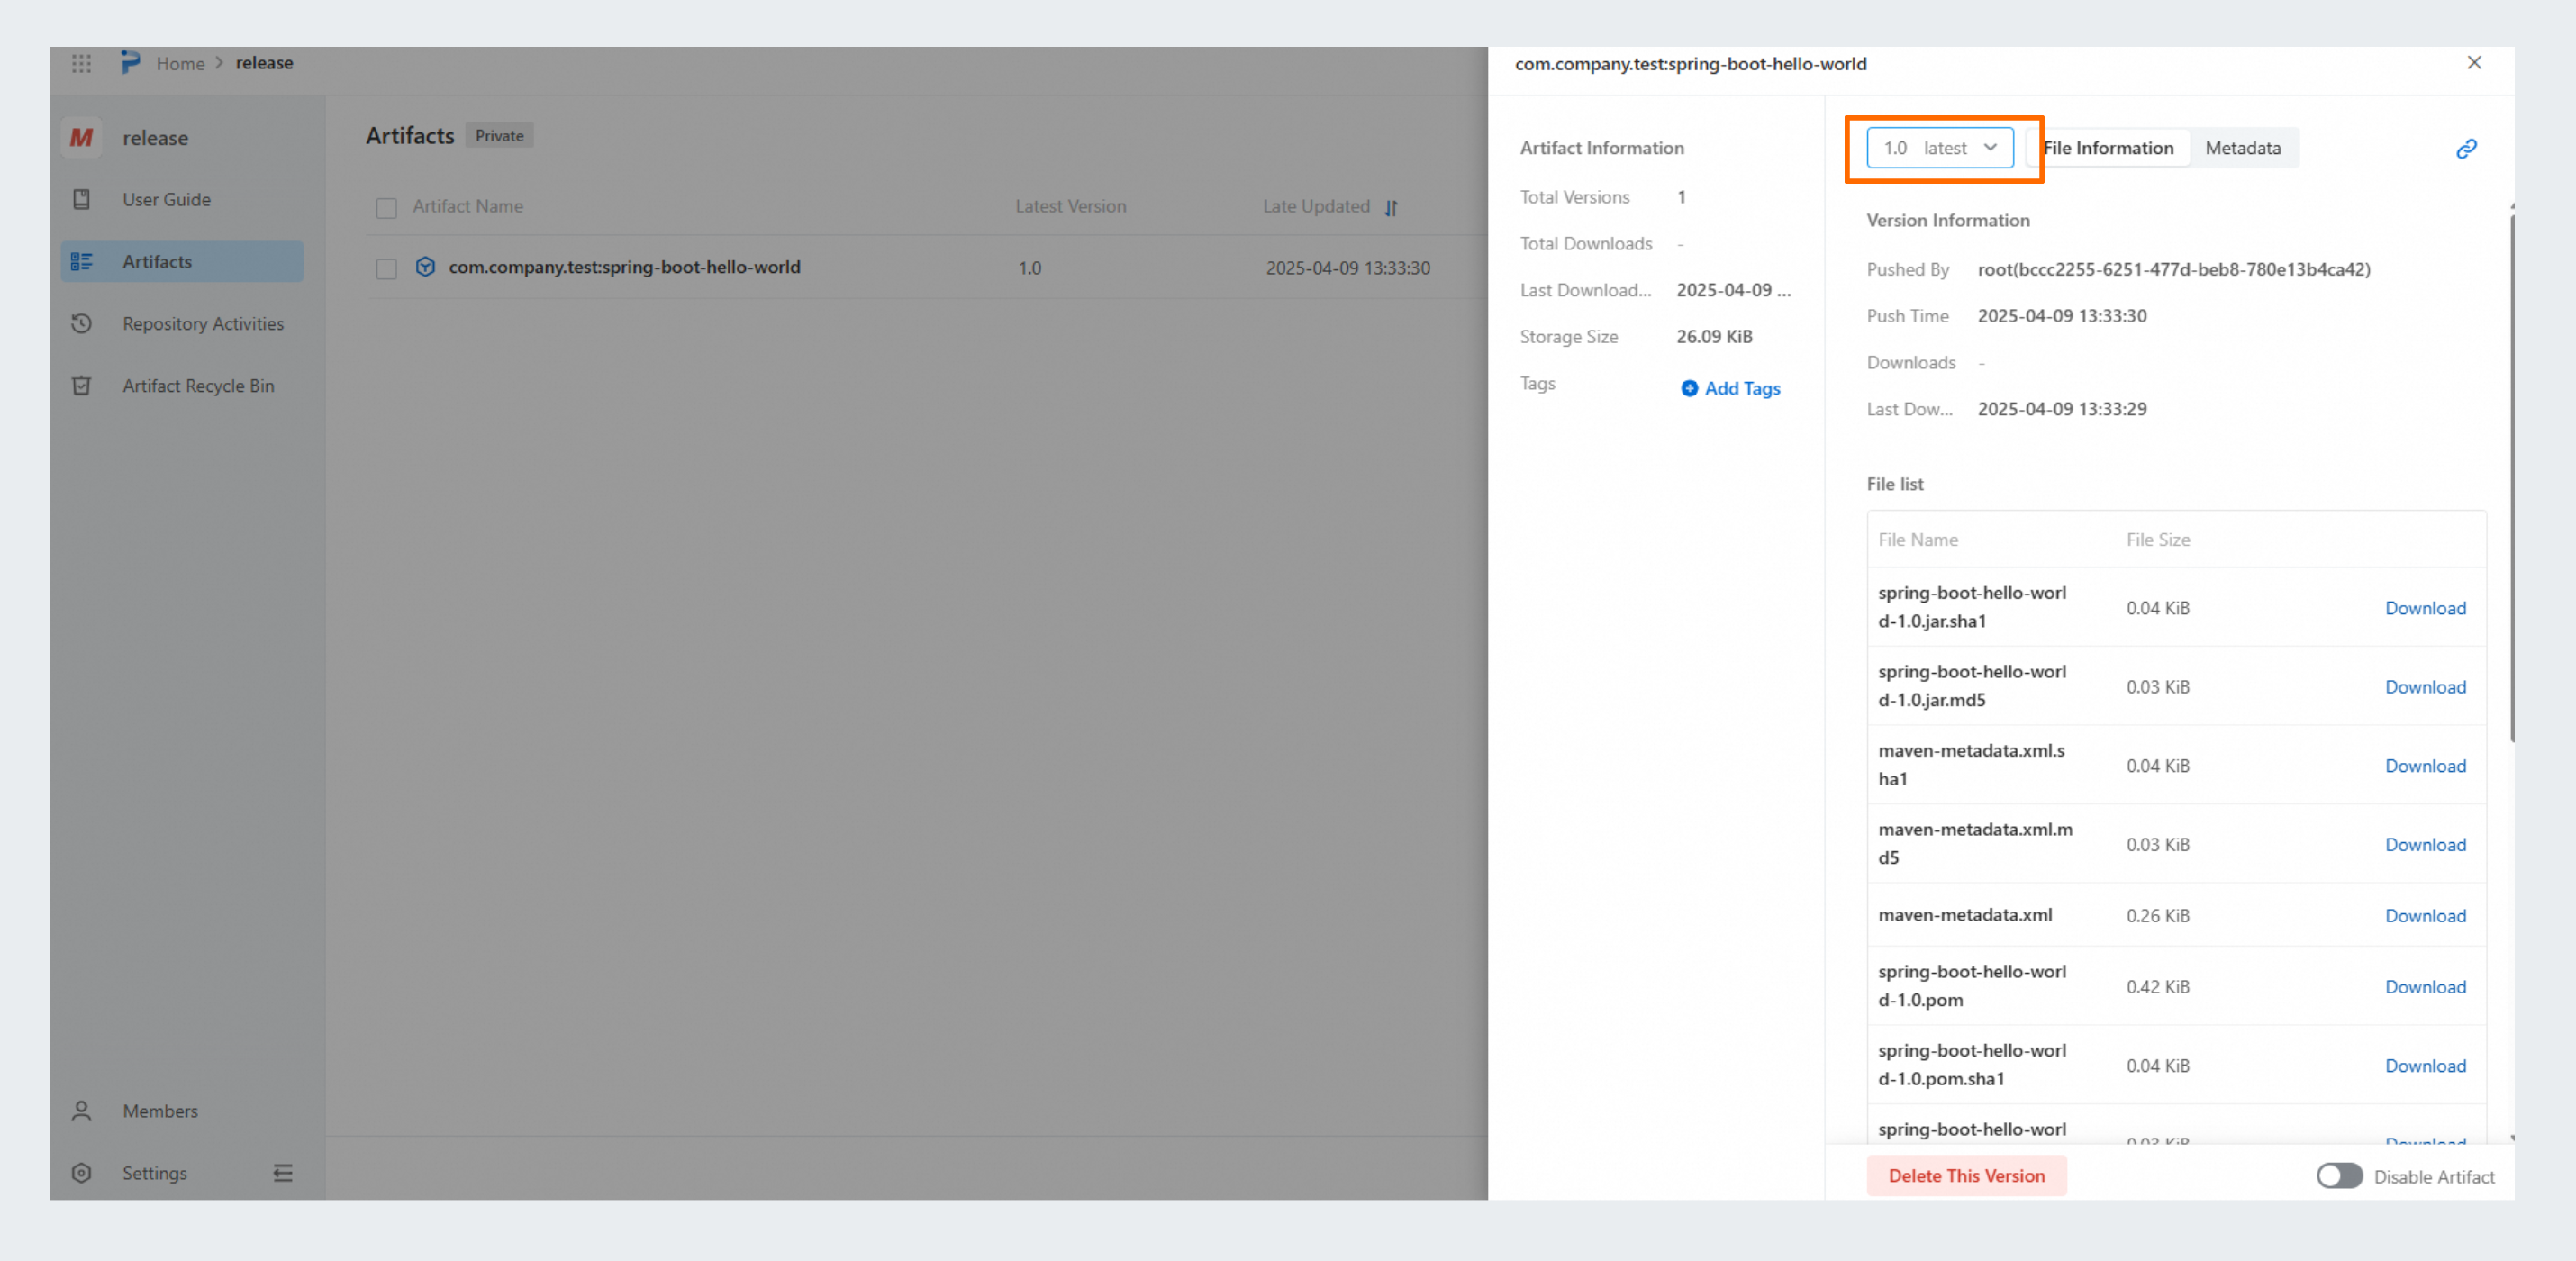The height and width of the screenshot is (1261, 2576).
Task: Click the app grid launcher icon
Action: pyautogui.click(x=82, y=63)
